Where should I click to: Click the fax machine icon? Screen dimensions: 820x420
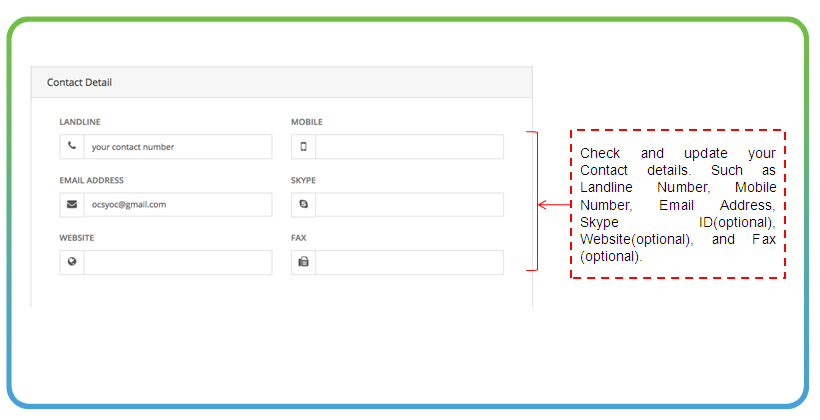[x=303, y=262]
